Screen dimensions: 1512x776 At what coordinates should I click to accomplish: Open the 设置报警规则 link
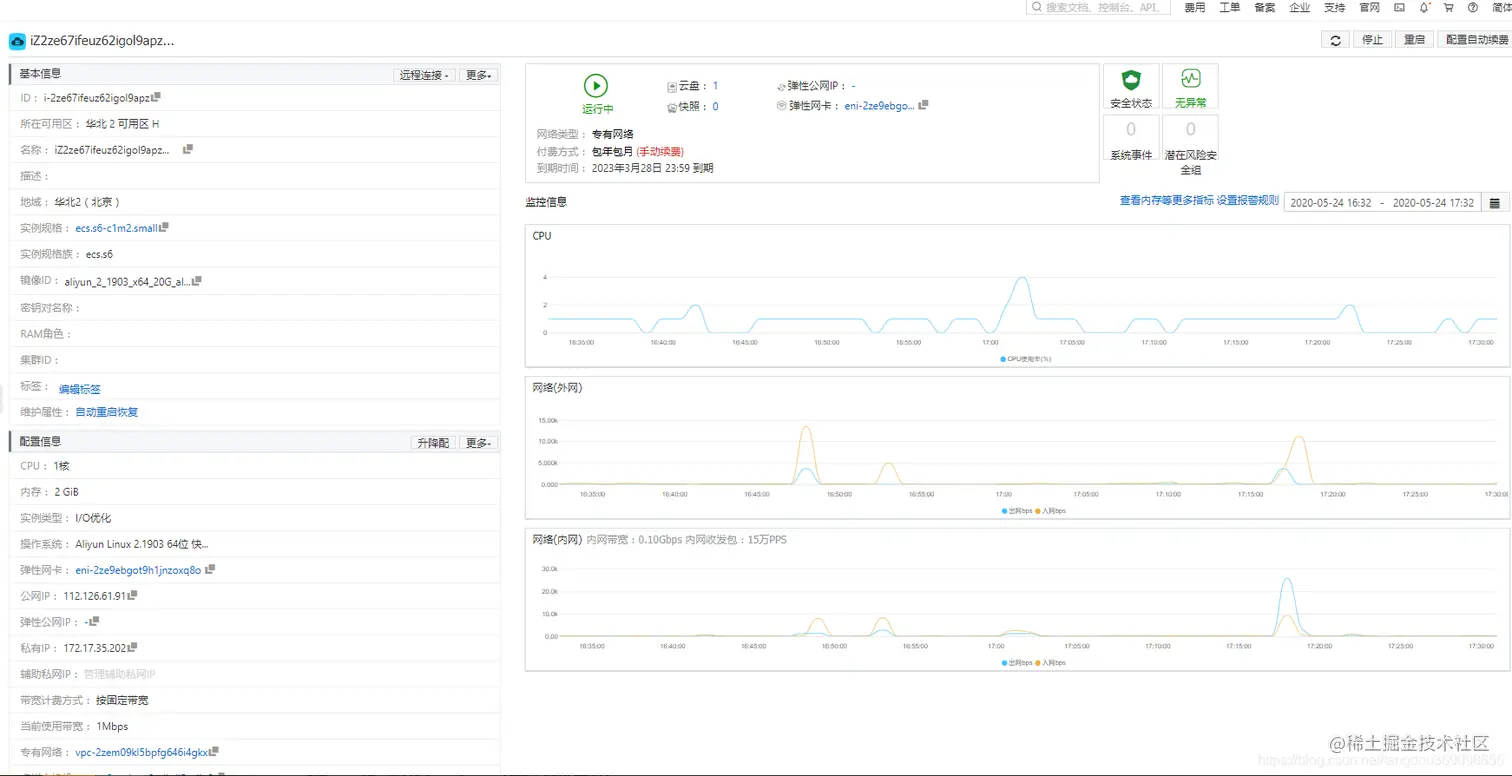coord(1247,200)
